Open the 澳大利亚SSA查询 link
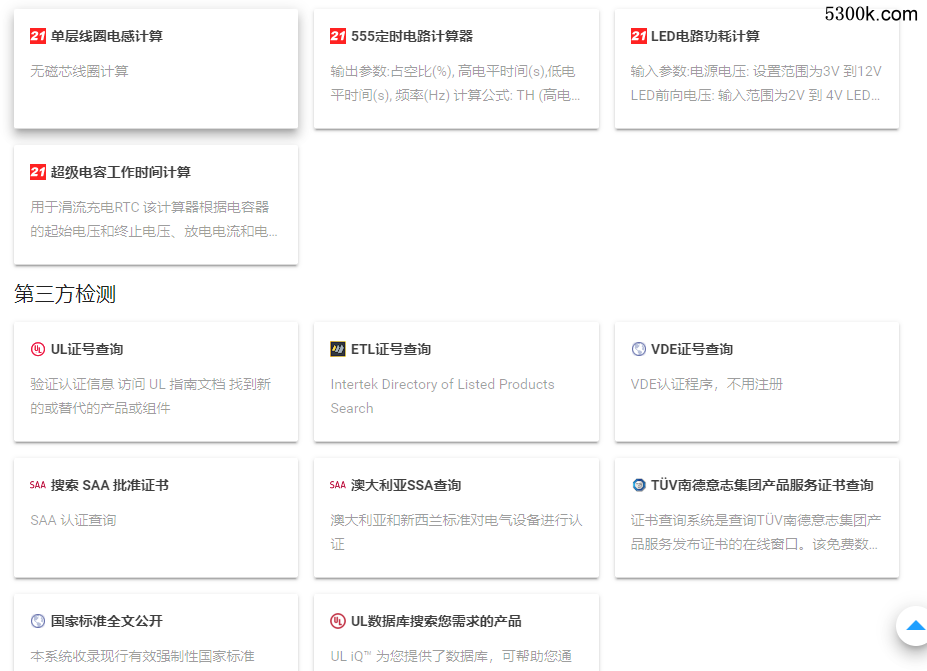The image size is (927, 671). [406, 485]
